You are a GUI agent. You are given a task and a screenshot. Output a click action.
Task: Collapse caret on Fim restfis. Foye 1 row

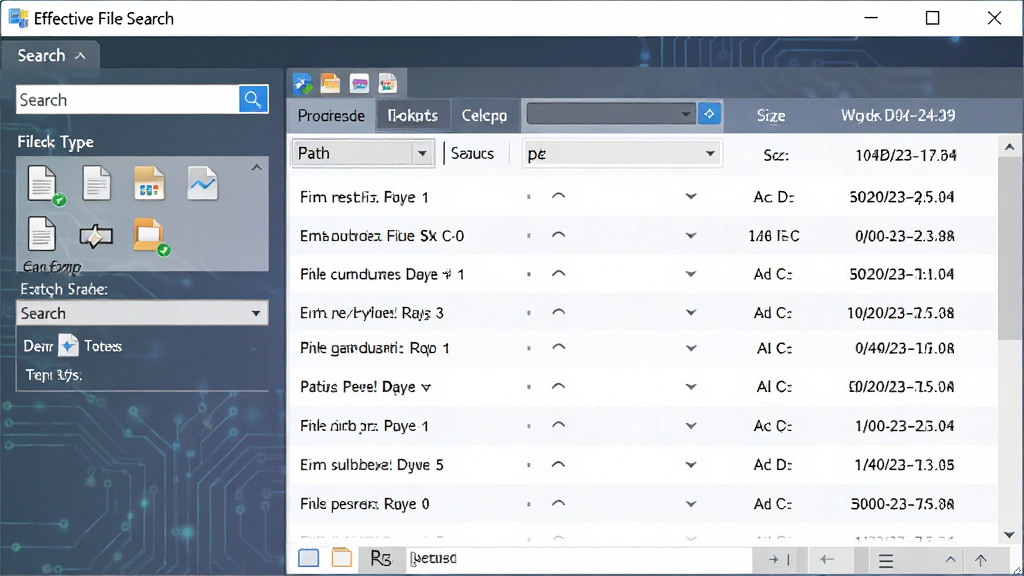click(558, 196)
